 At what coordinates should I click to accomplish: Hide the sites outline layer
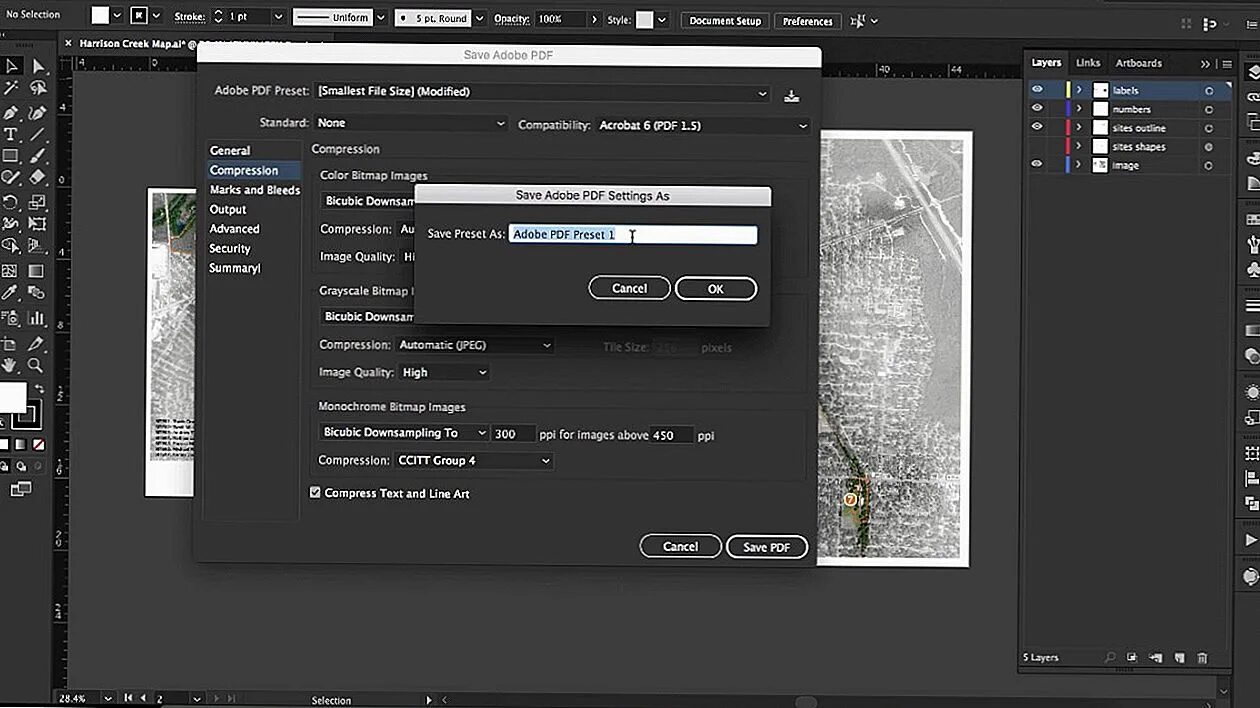[1037, 127]
